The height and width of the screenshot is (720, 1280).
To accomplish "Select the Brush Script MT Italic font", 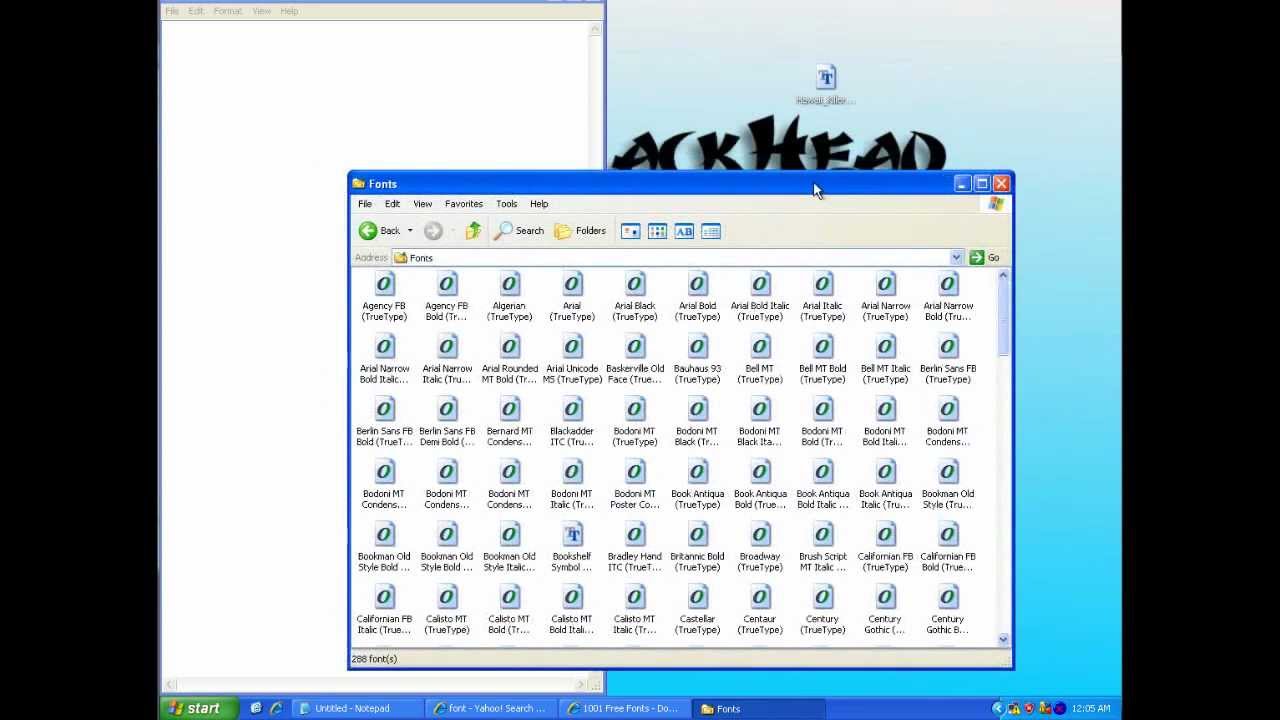I will (823, 548).
